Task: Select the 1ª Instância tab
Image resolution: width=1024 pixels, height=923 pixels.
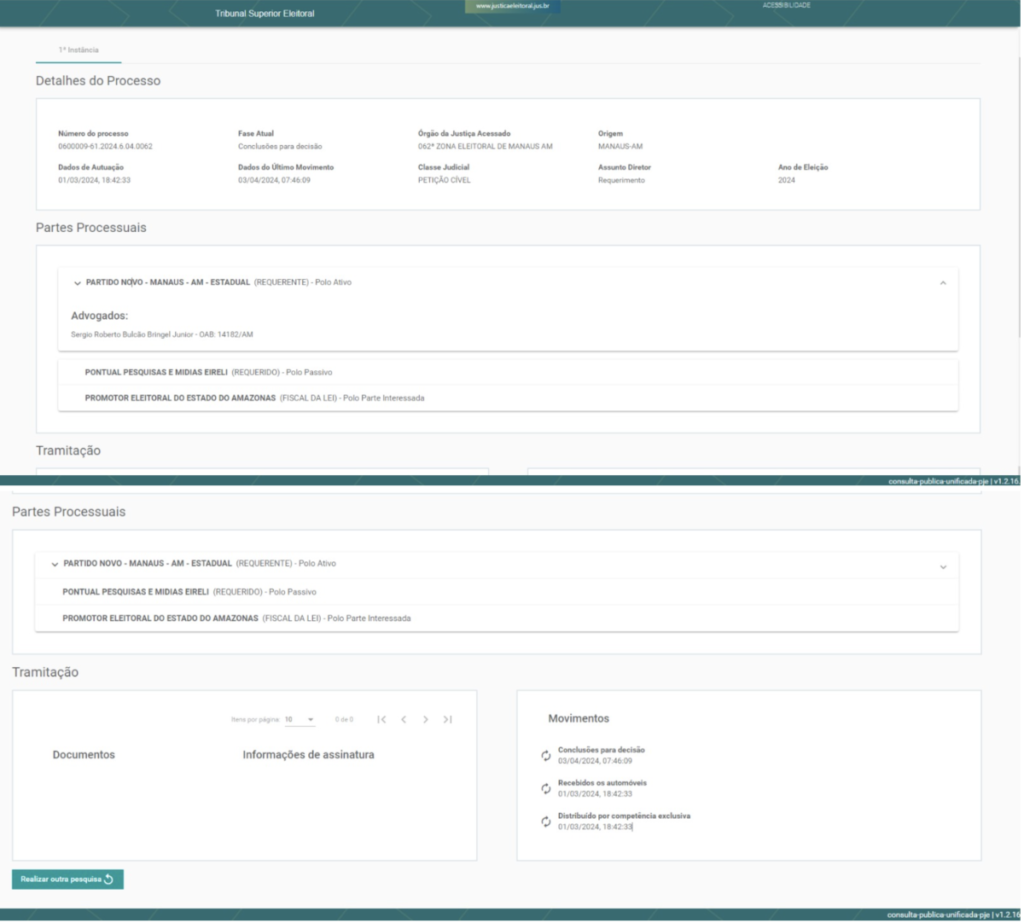Action: pos(78,50)
